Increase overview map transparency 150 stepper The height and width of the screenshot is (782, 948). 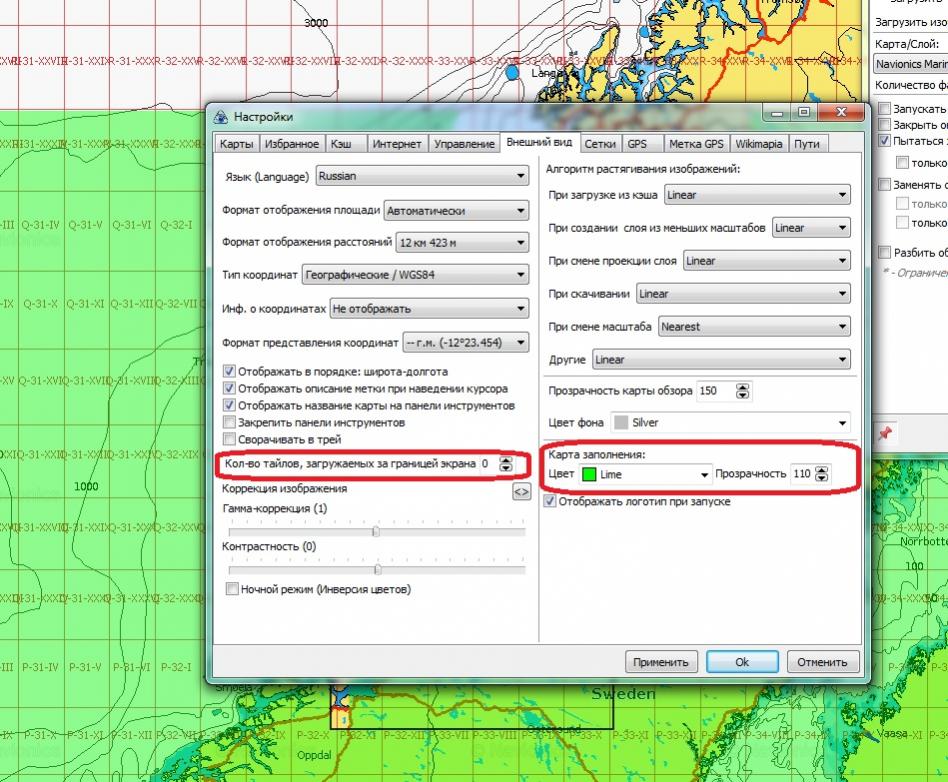(x=742, y=387)
